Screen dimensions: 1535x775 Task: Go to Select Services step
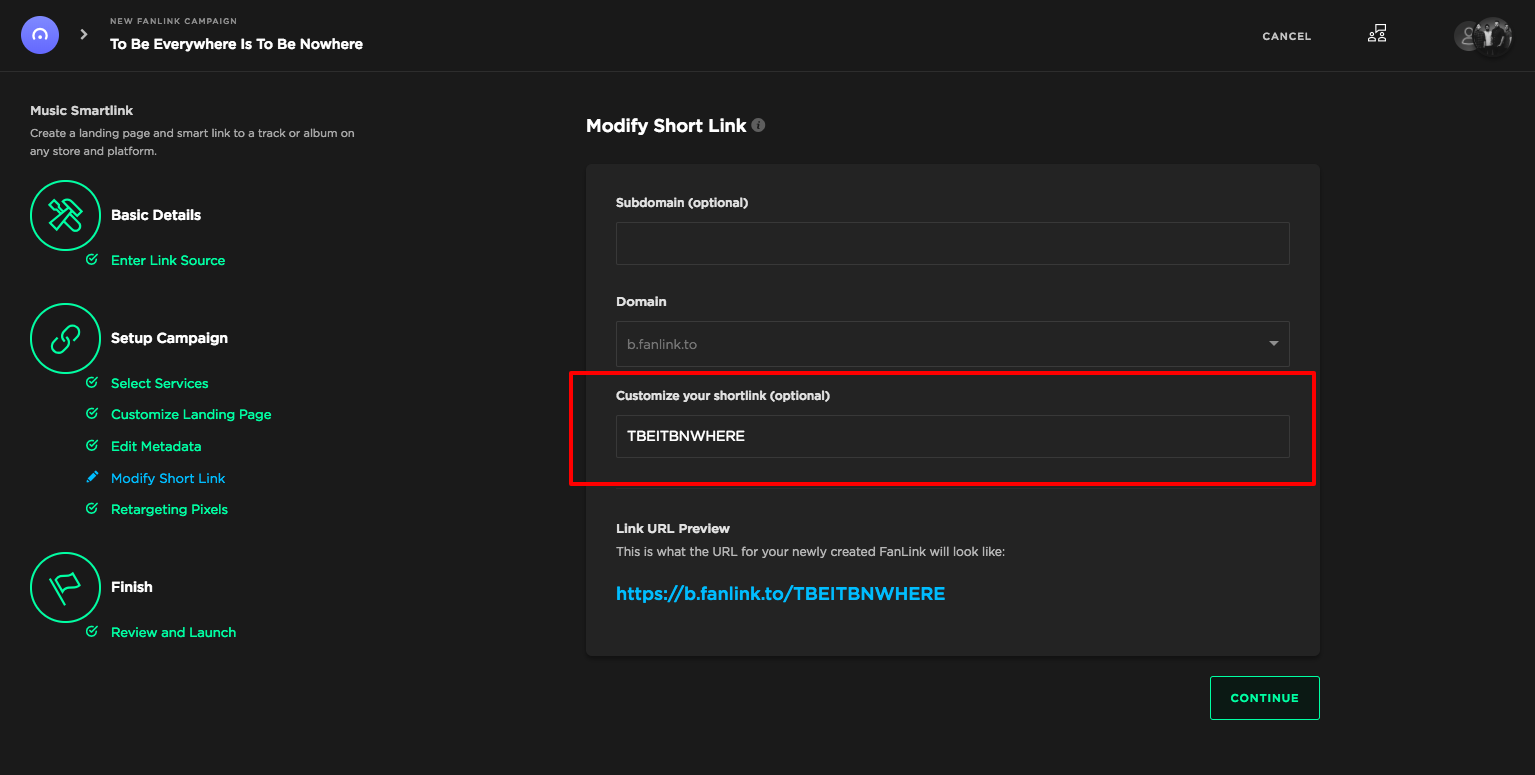pyautogui.click(x=160, y=383)
